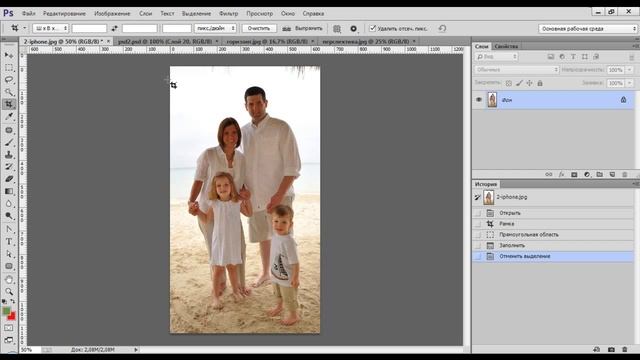Open Основная рабочая среда workspace dropdown

pyautogui.click(x=587, y=29)
